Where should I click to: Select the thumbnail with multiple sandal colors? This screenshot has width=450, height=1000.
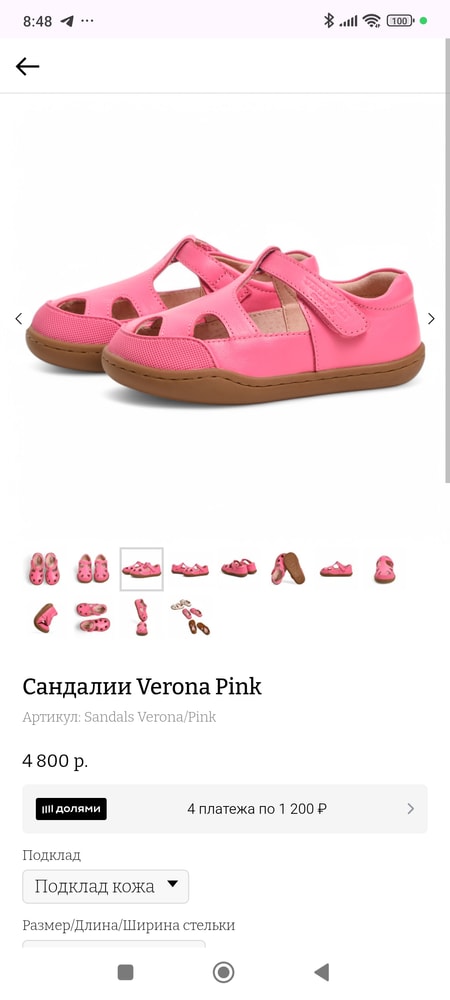(190, 617)
